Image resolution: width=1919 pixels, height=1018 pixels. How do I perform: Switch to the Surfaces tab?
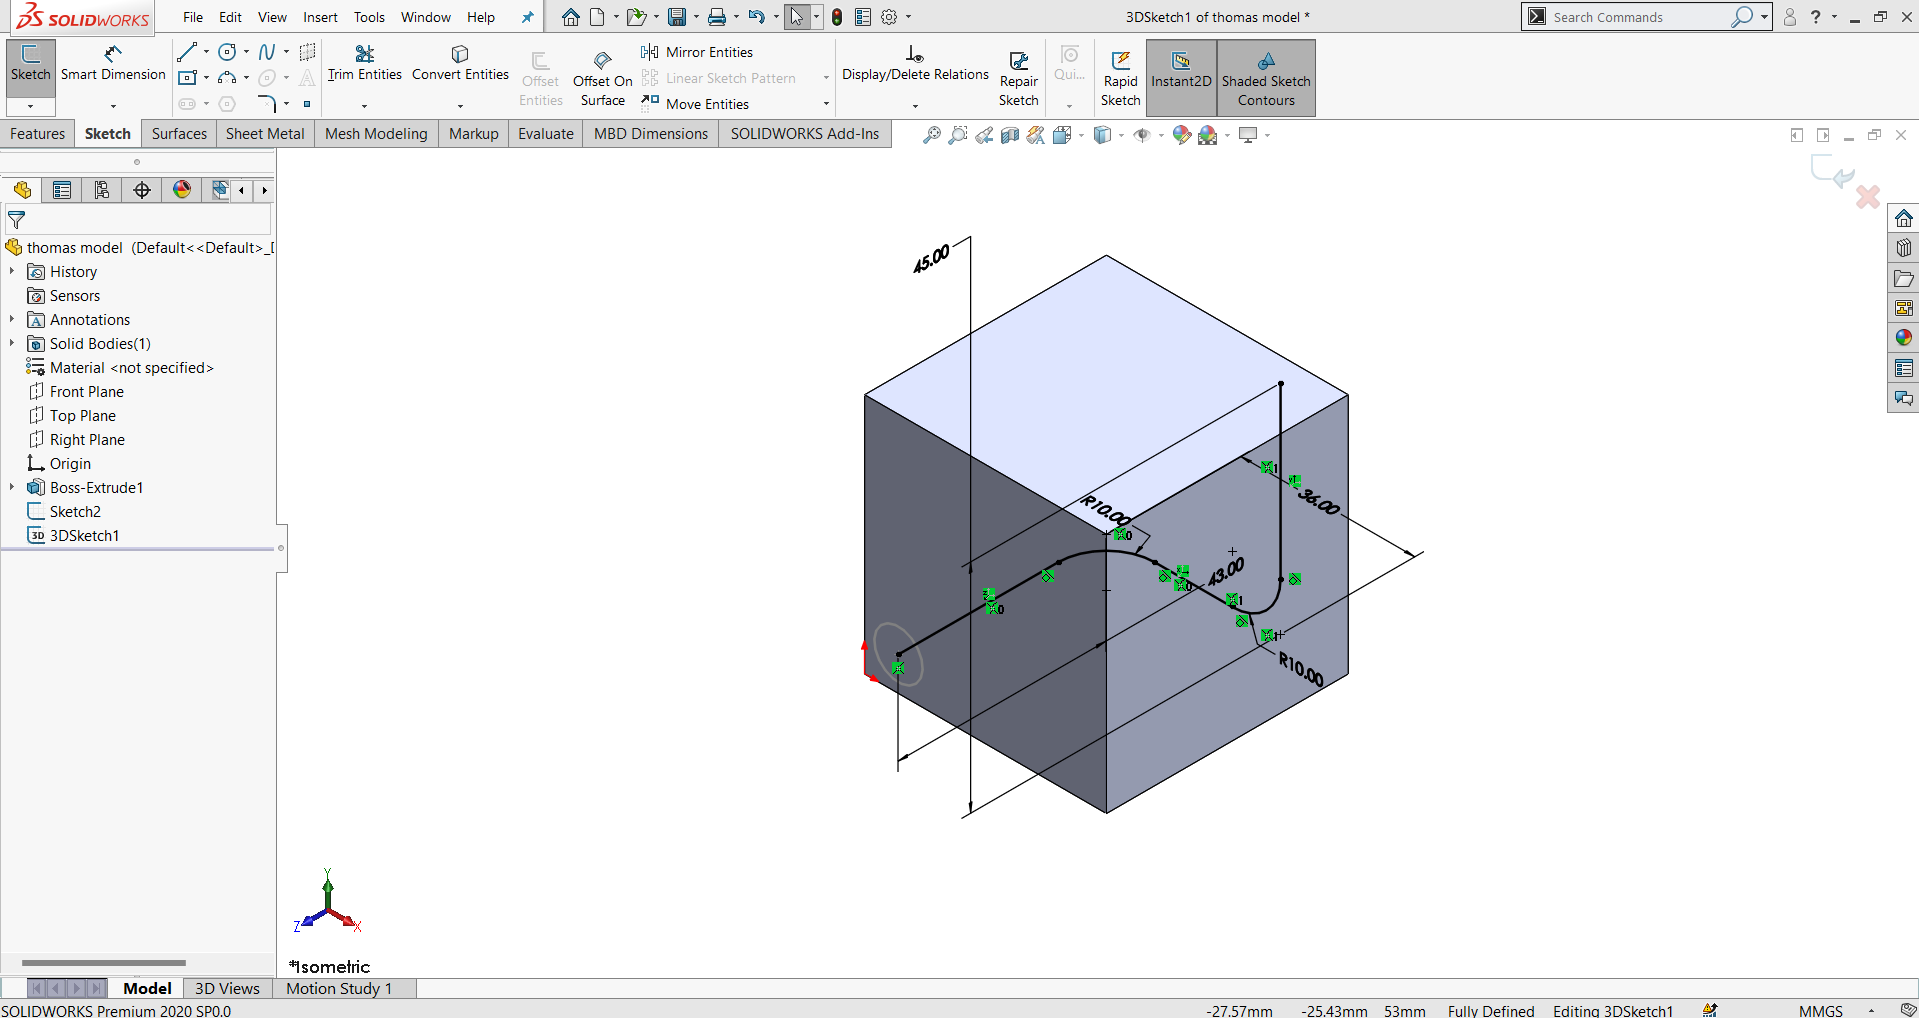click(179, 134)
